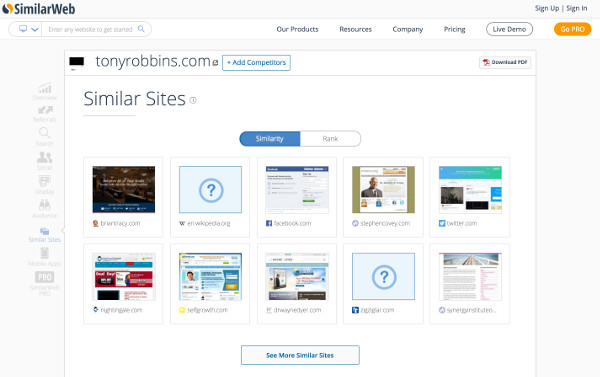Click the Go PRO button
600x377 pixels.
tap(572, 29)
